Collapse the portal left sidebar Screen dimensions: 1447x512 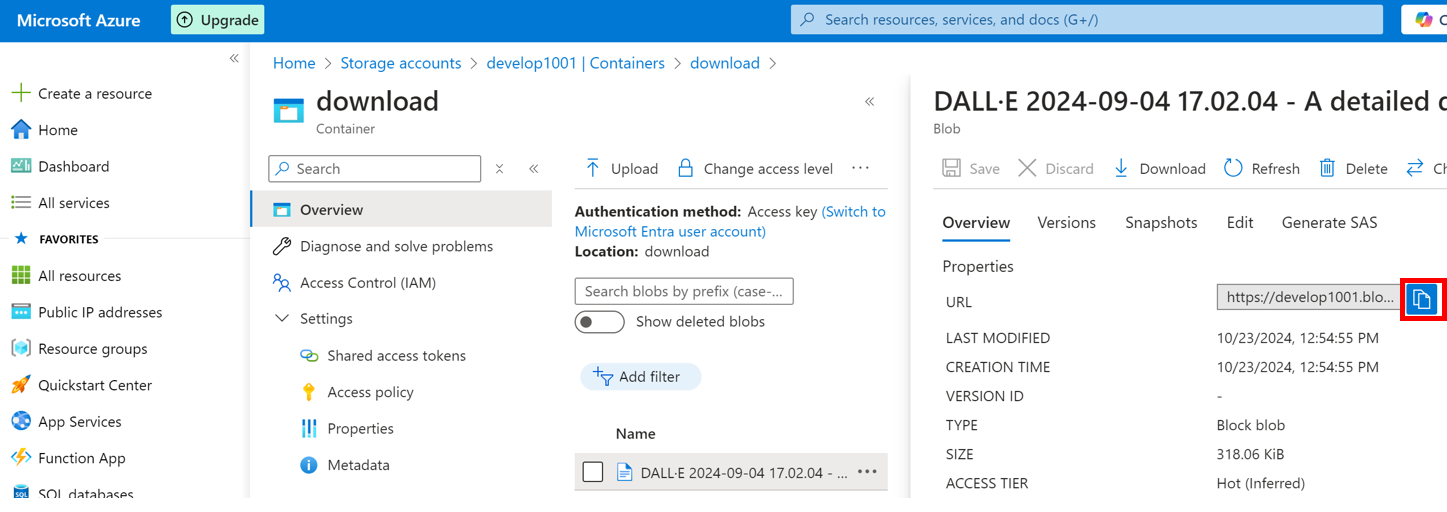pyautogui.click(x=234, y=59)
